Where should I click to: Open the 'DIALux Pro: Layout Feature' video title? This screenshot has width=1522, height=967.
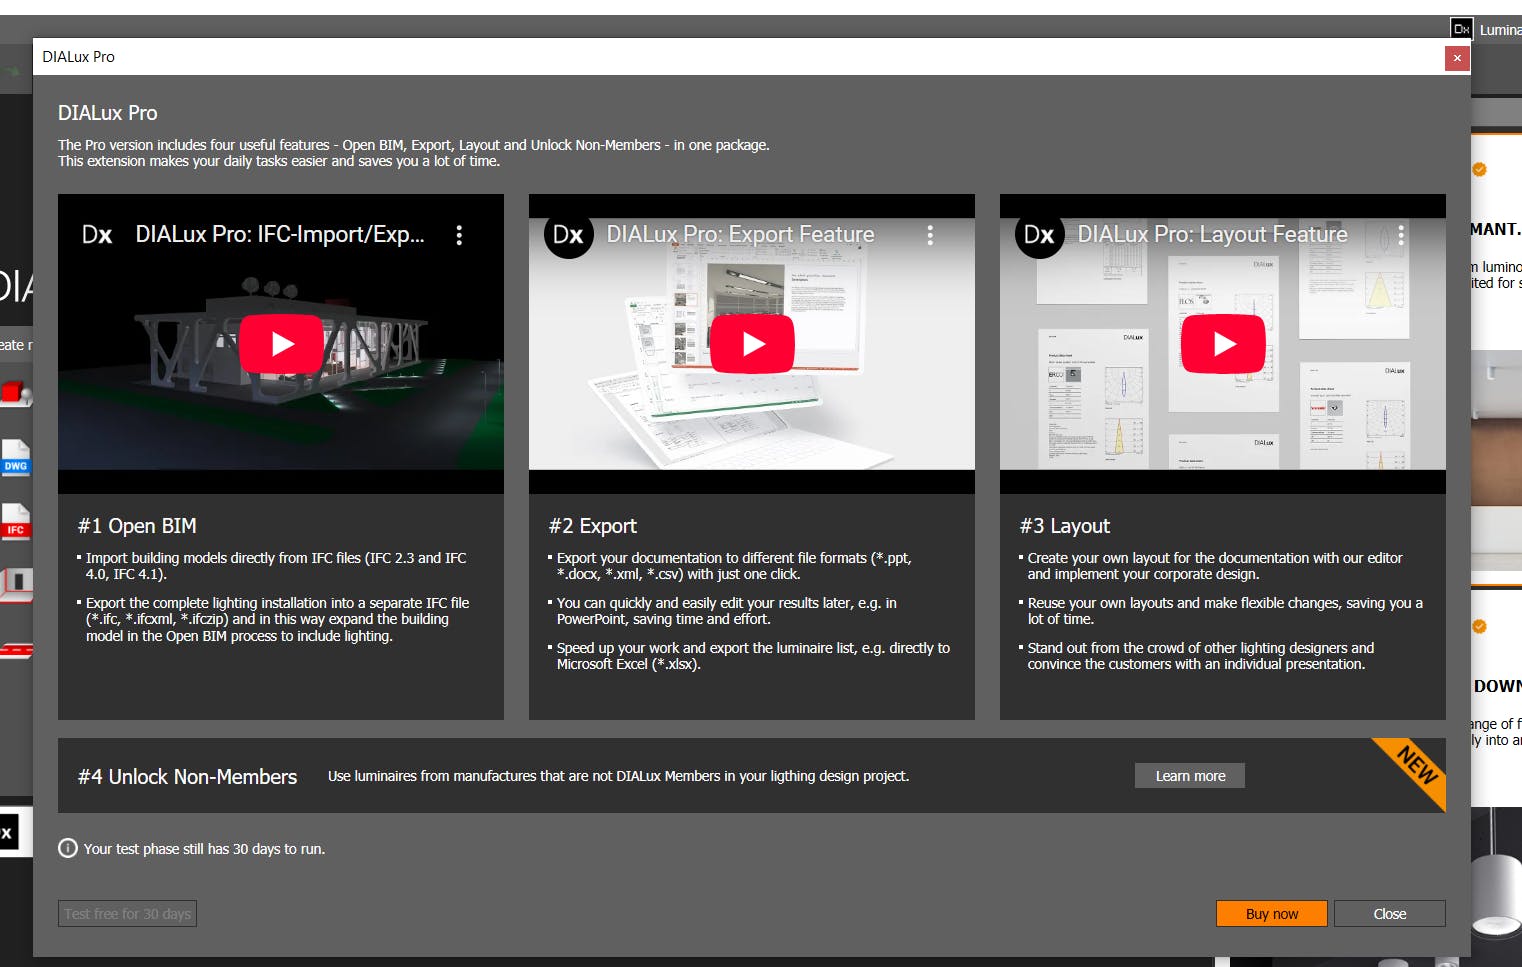[x=1213, y=235]
